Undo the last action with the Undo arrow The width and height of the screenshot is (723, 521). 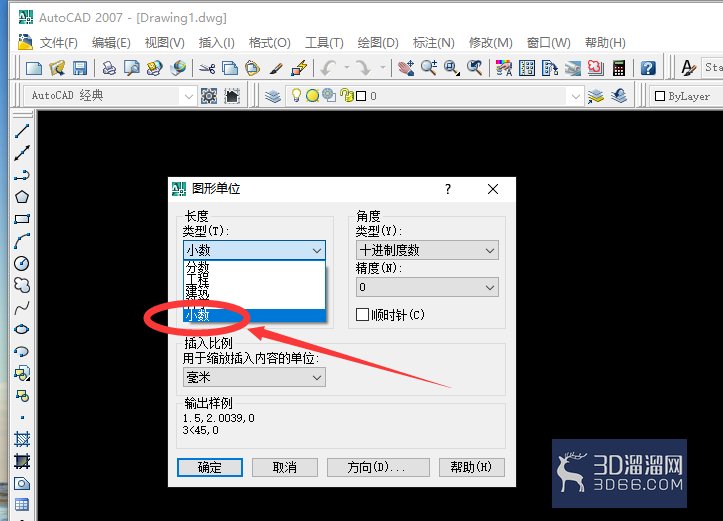point(329,68)
